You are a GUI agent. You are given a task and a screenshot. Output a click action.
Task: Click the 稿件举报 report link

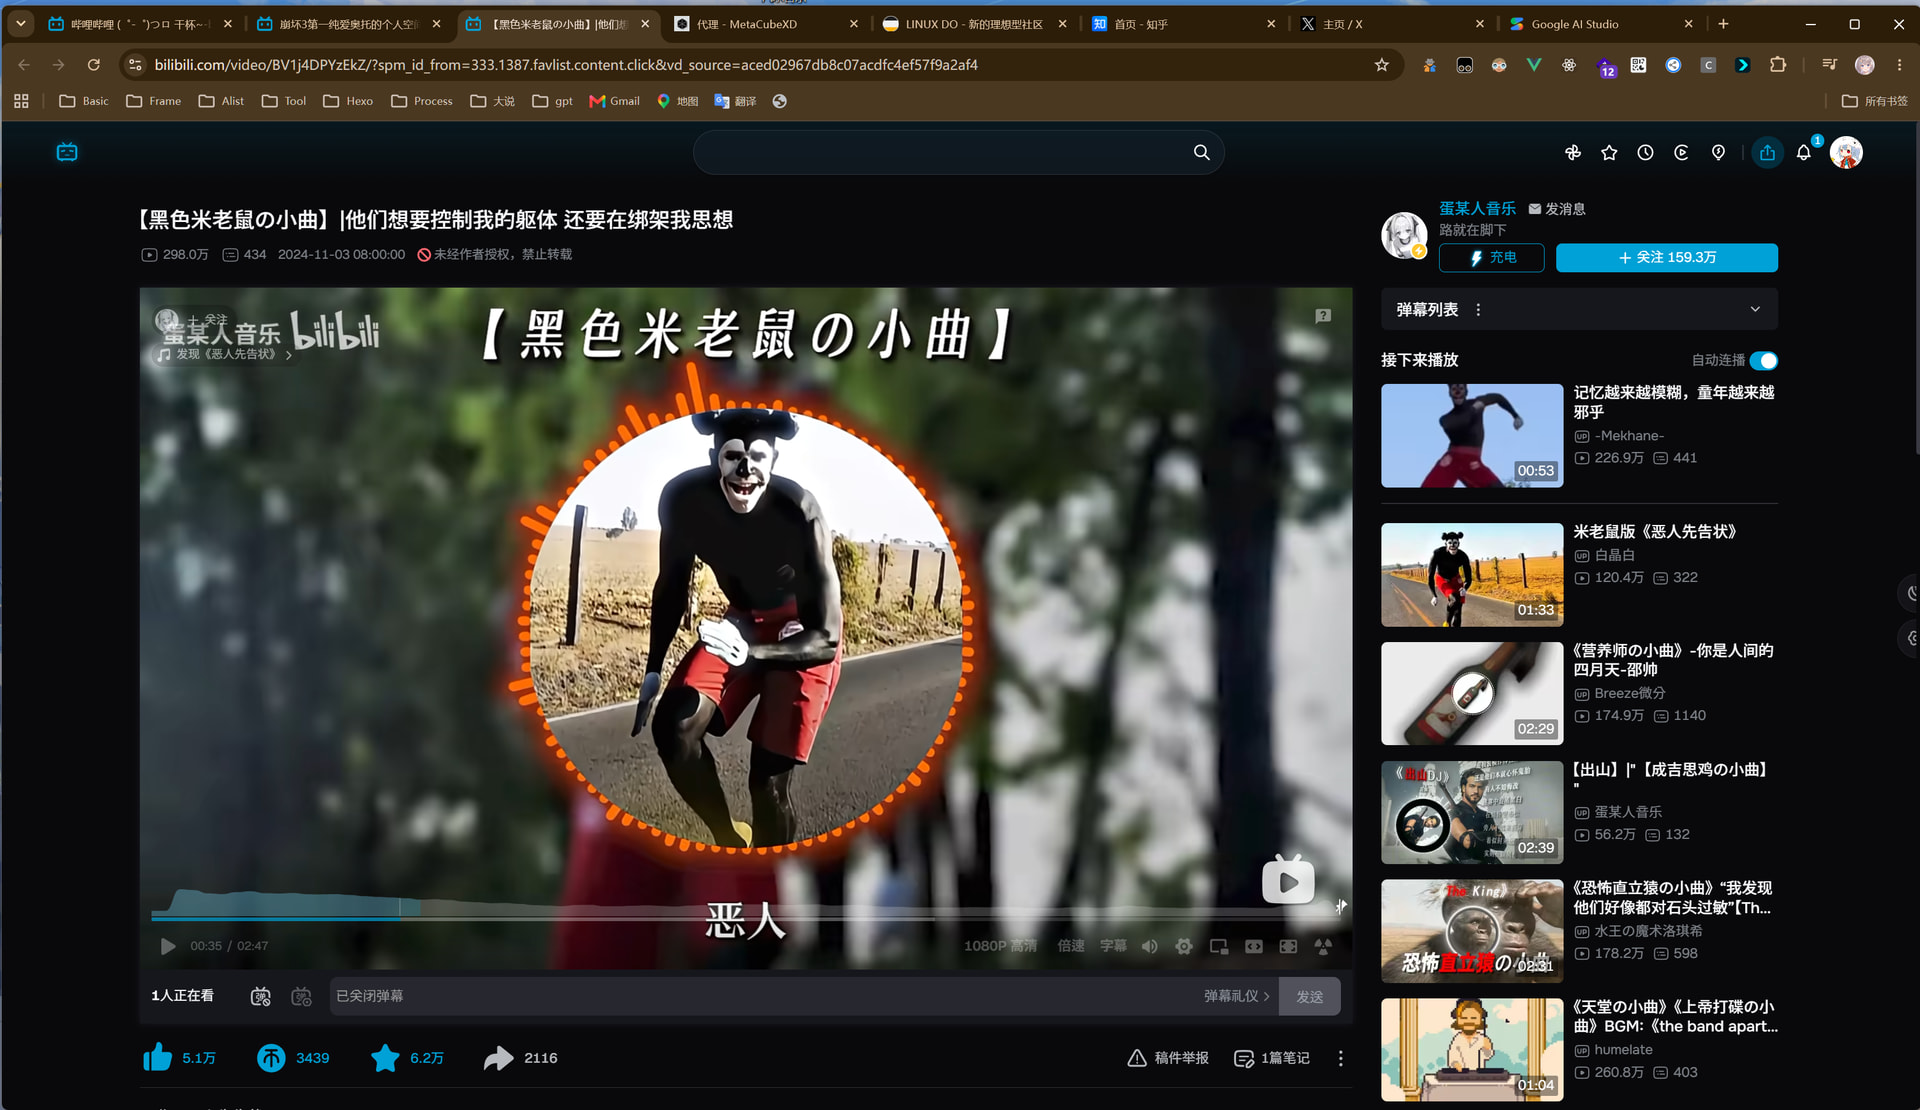tap(1168, 1058)
